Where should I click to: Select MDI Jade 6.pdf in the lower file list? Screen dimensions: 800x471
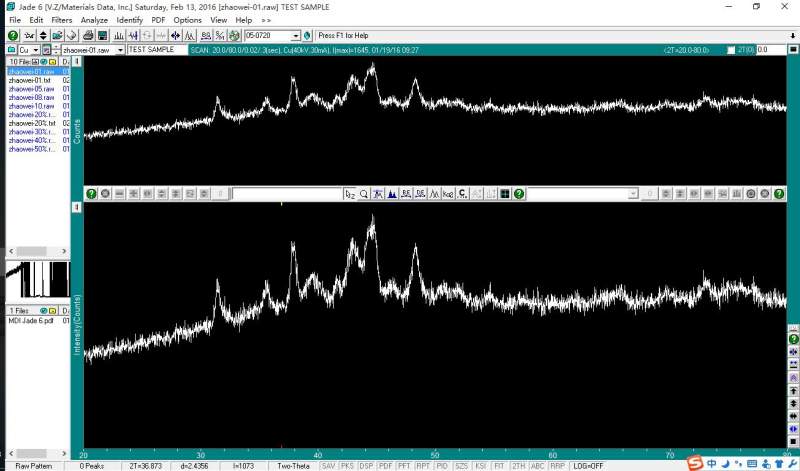[x=31, y=320]
